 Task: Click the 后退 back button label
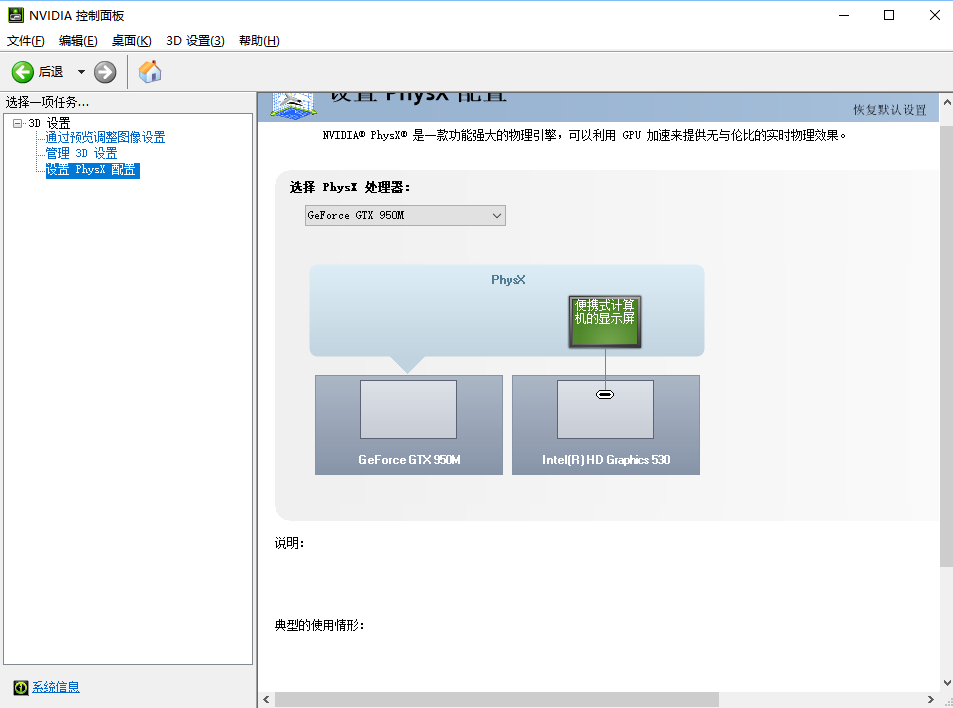[51, 72]
